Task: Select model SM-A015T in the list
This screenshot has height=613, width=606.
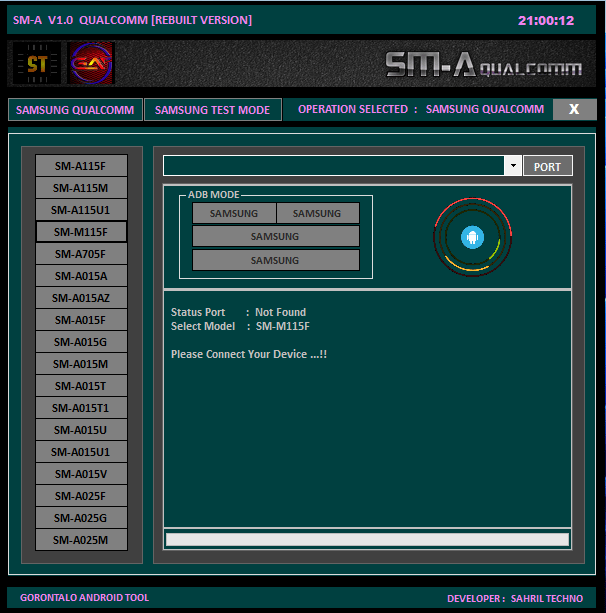Action: (81, 386)
